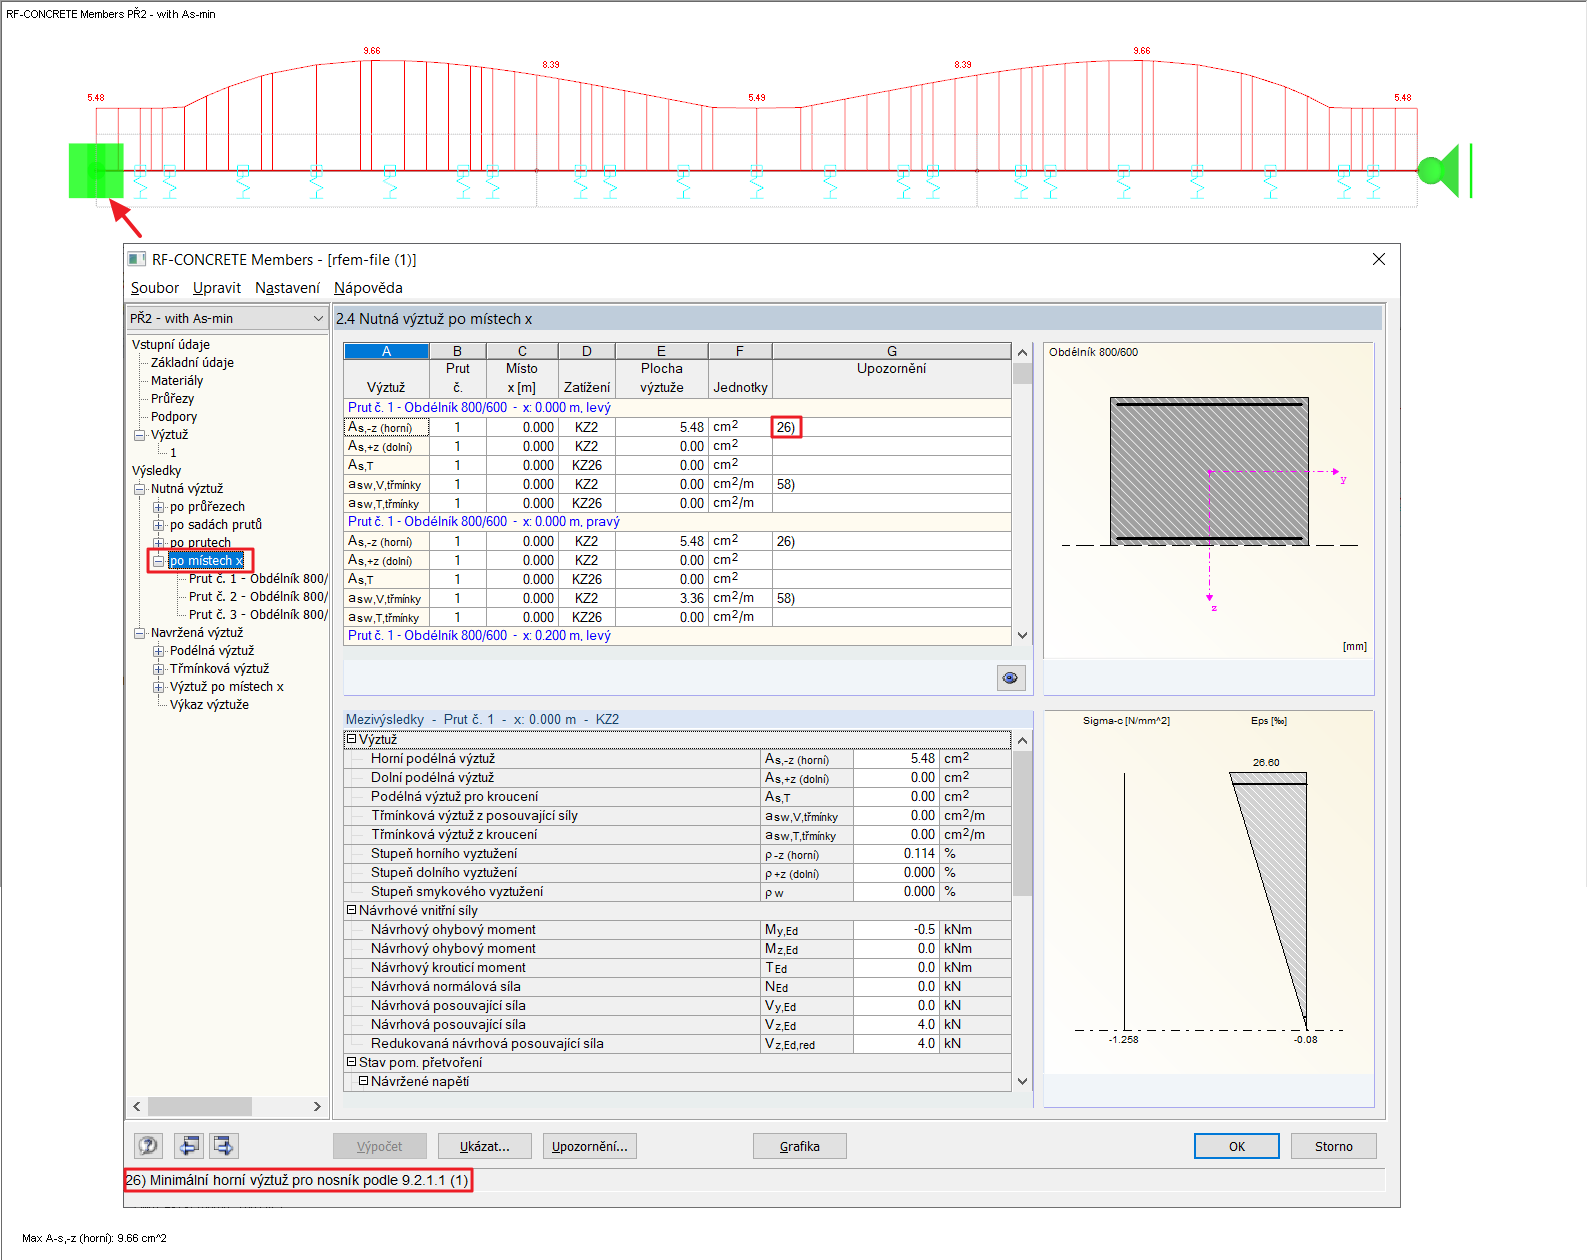Expand the Výztuž po místech x node

(x=158, y=687)
